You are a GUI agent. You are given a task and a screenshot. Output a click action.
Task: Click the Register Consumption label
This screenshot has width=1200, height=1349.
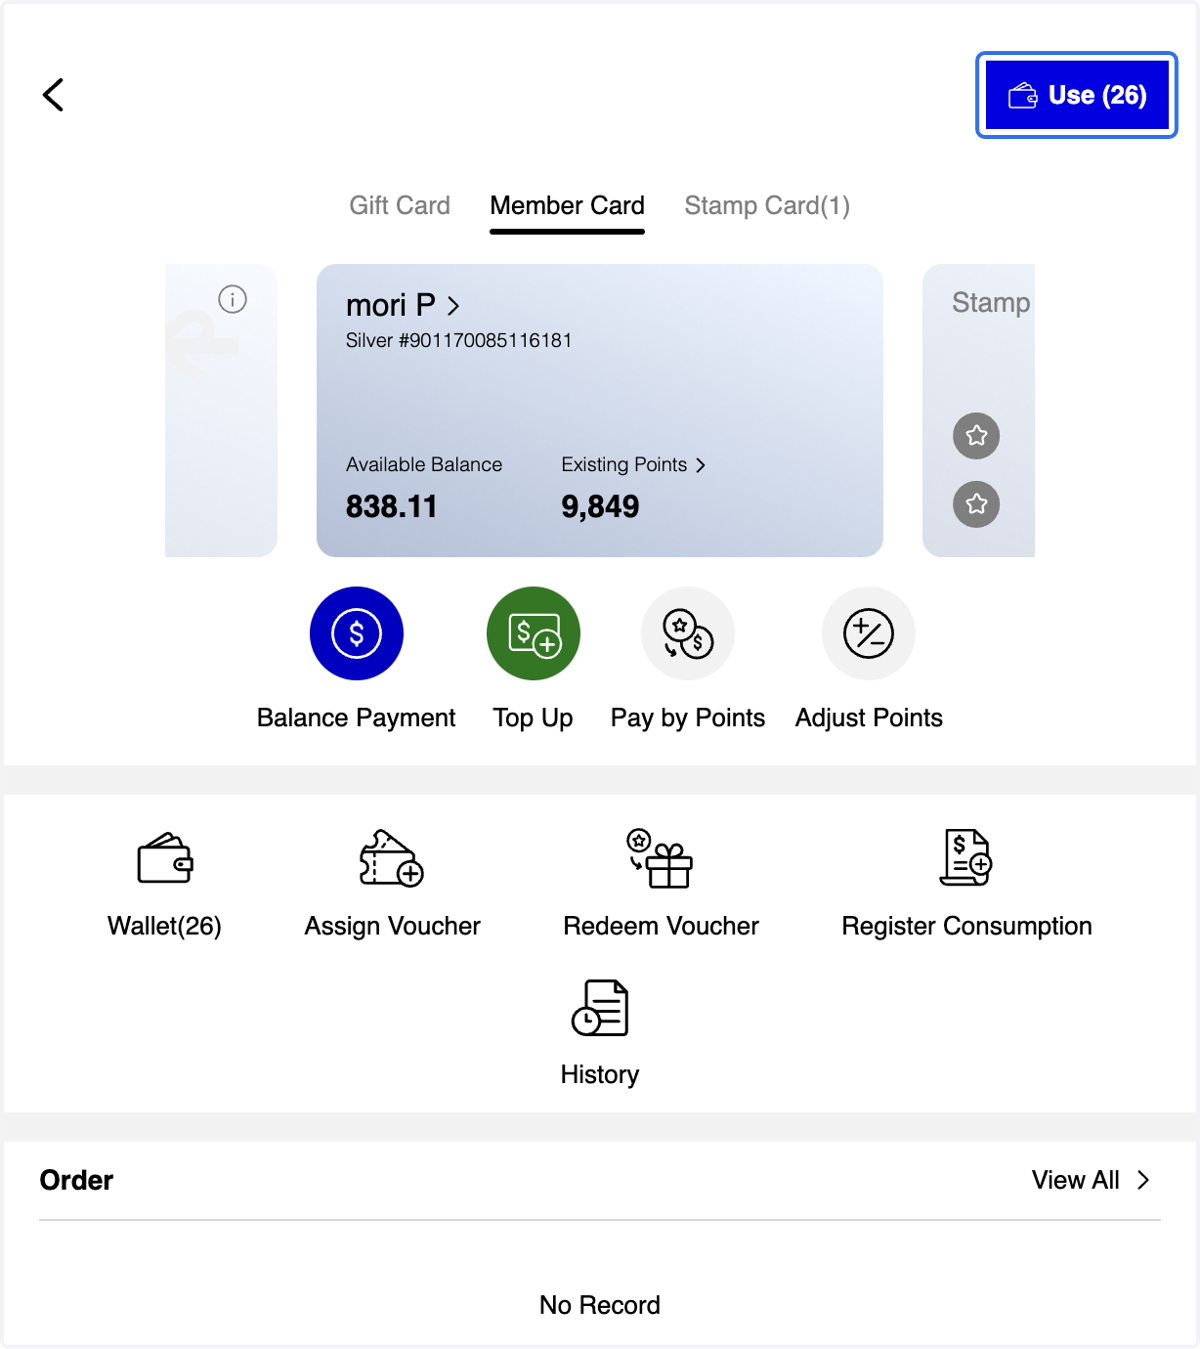tap(967, 926)
